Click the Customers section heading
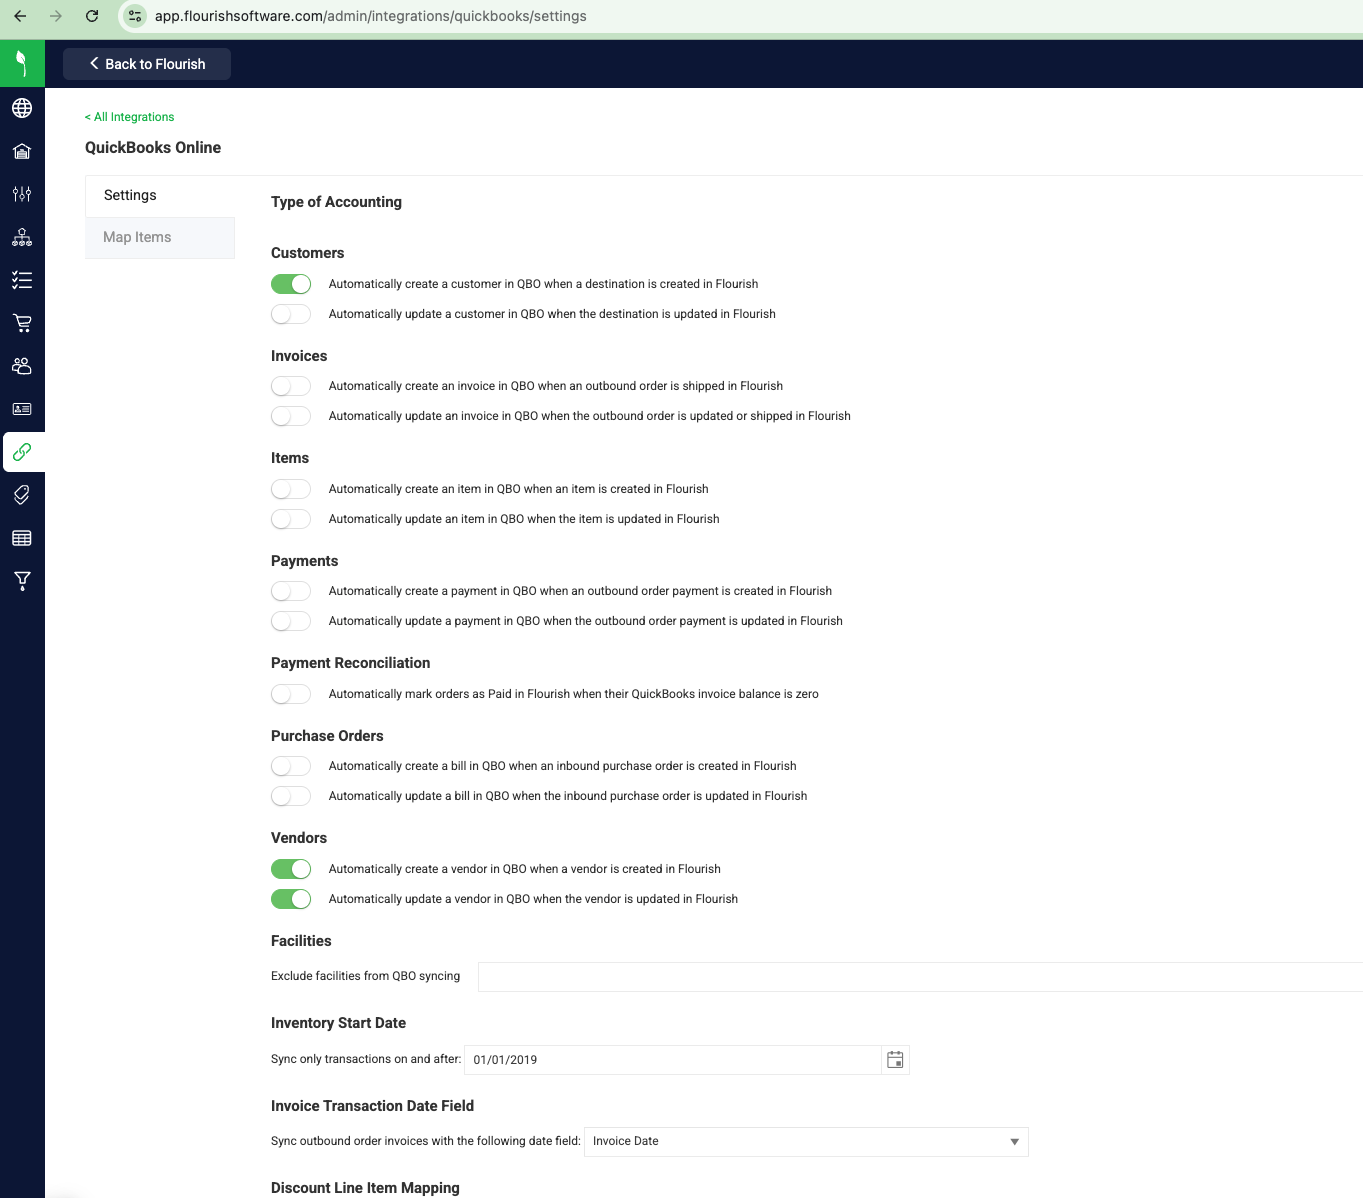 tap(307, 253)
